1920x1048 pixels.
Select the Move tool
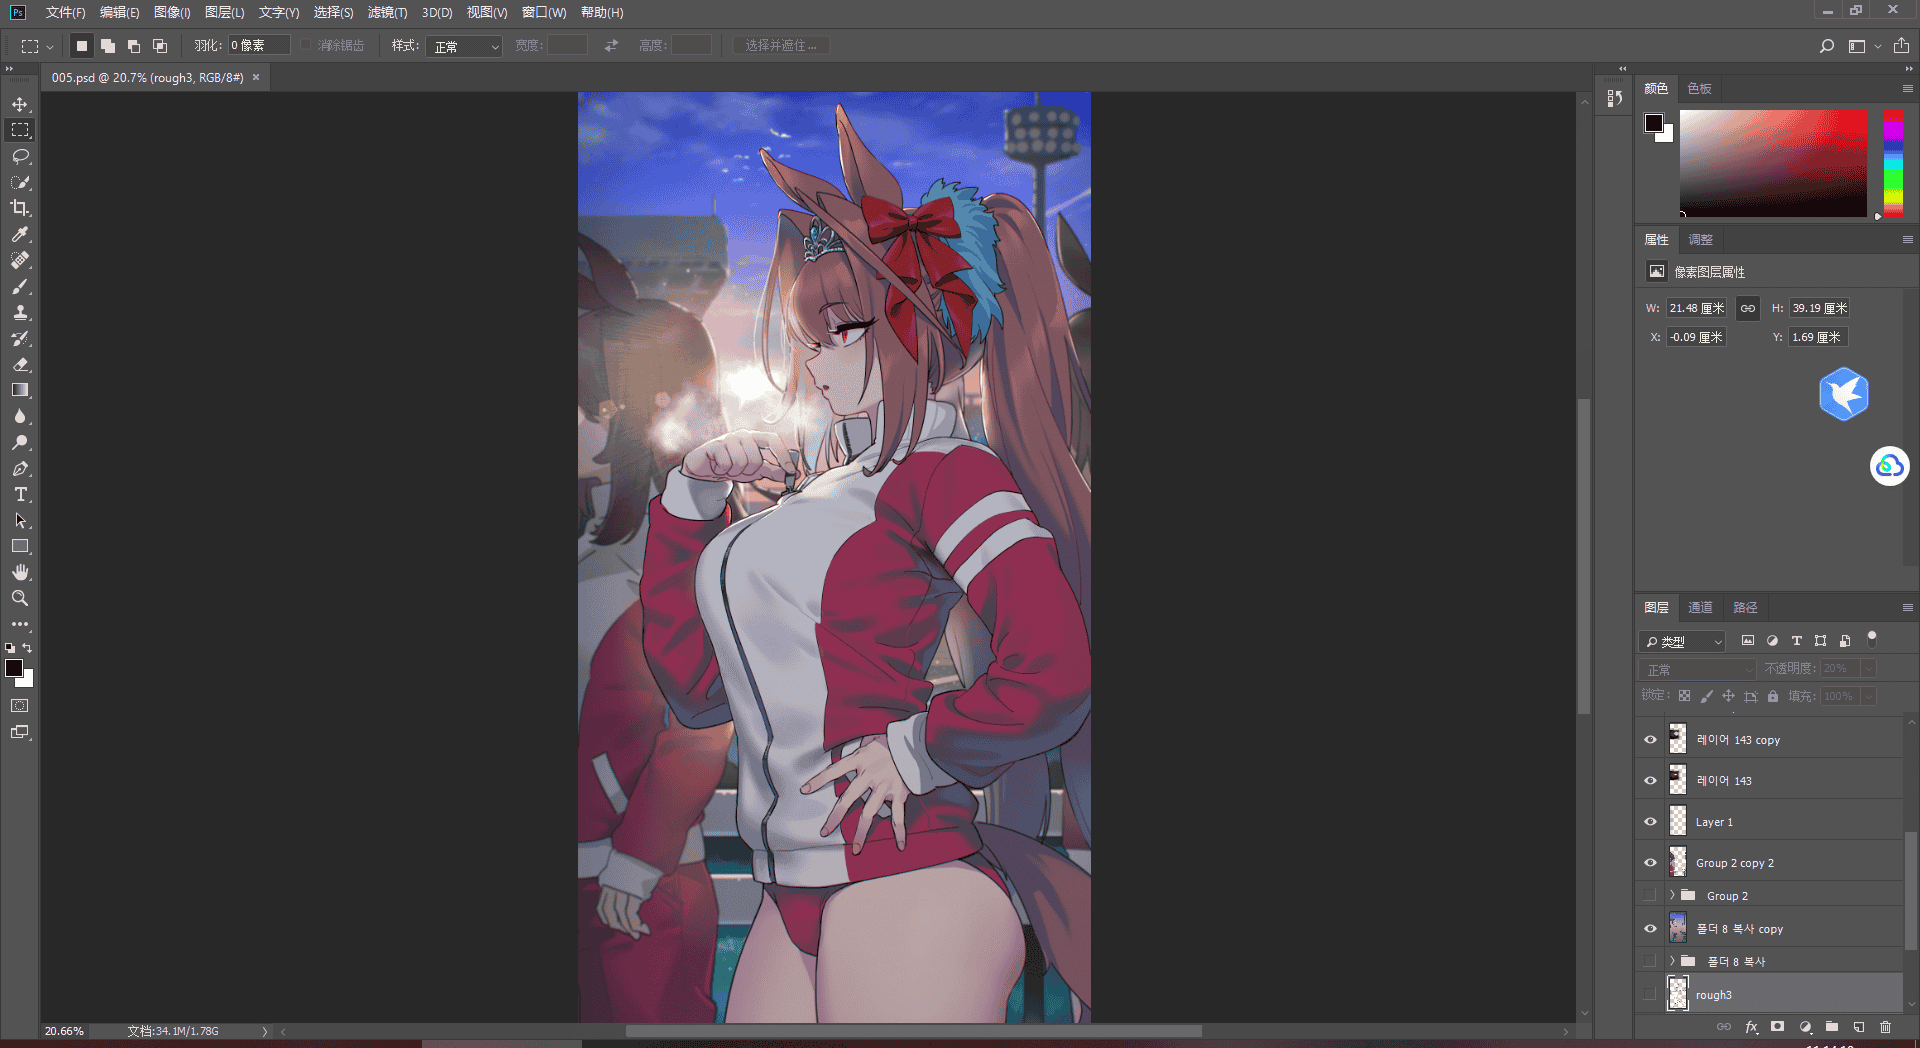click(x=20, y=104)
